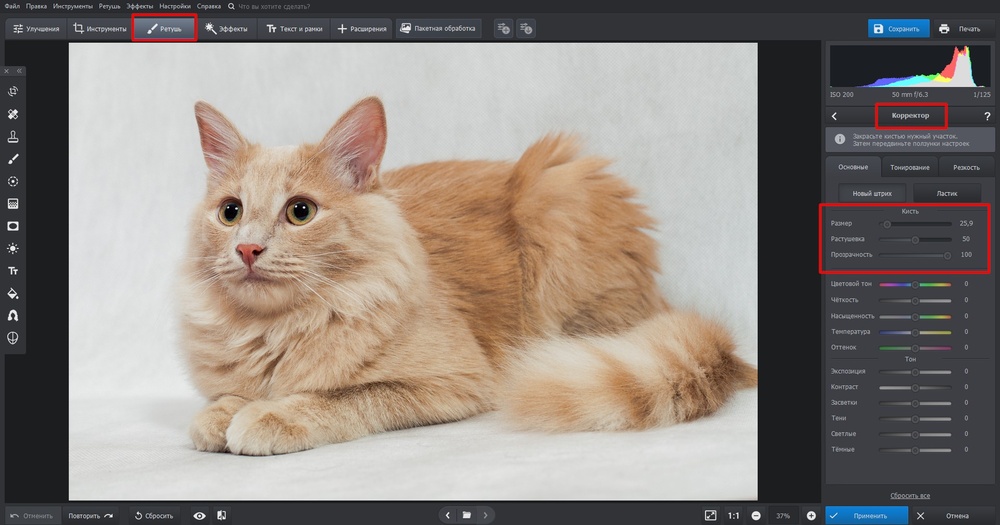
Task: Switch to the Тонирование tab
Action: [x=910, y=167]
